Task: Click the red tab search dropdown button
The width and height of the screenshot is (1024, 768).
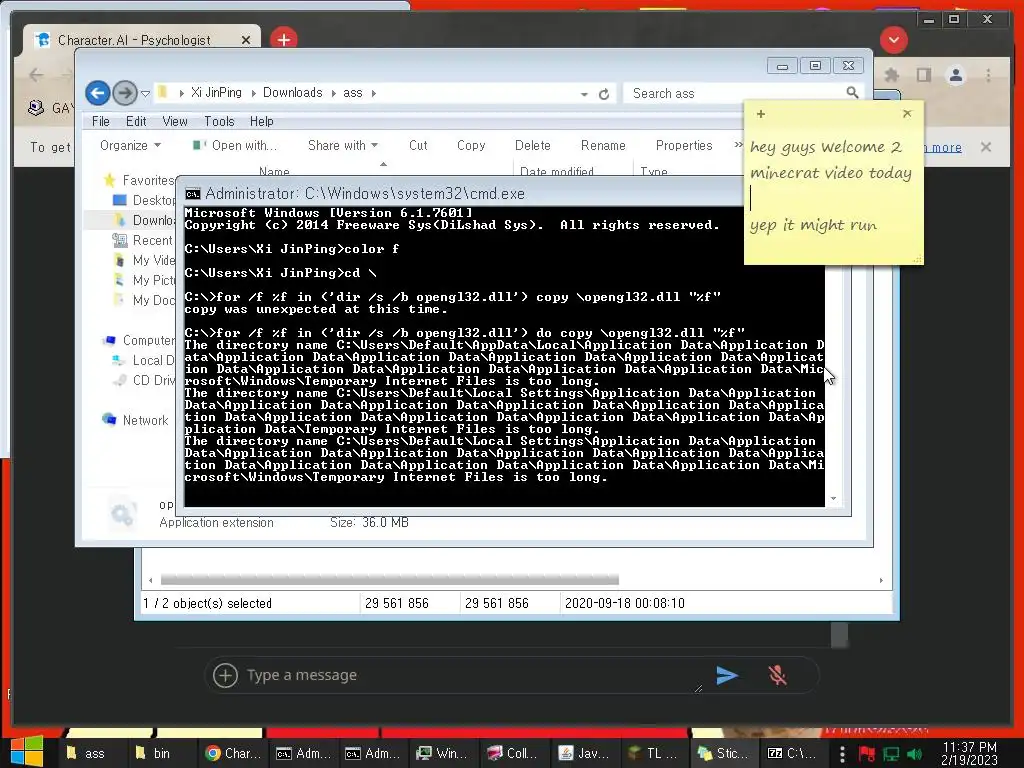Action: tap(893, 40)
